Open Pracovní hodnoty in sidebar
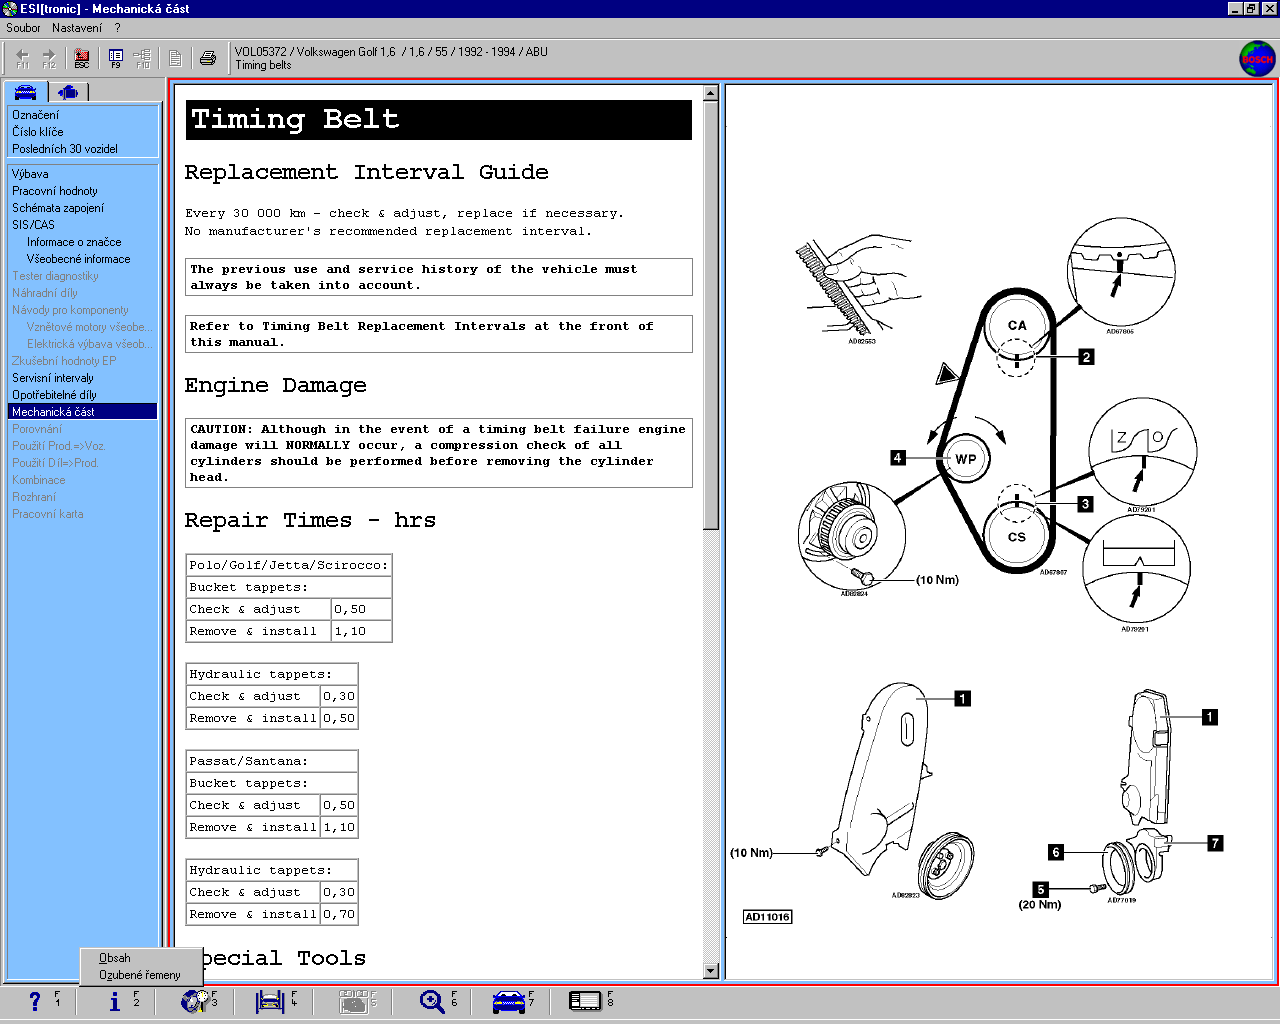This screenshot has width=1280, height=1024. (55, 191)
